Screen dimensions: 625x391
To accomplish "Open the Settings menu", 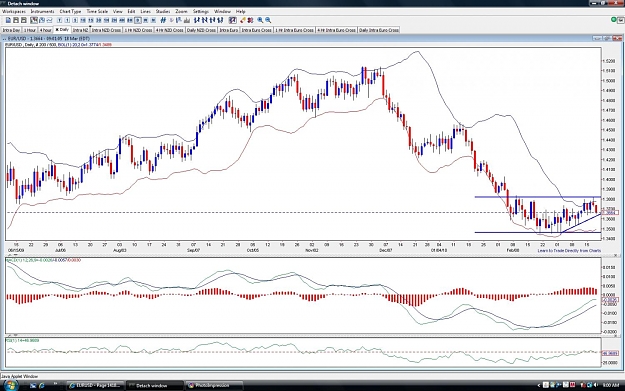I will (x=200, y=12).
